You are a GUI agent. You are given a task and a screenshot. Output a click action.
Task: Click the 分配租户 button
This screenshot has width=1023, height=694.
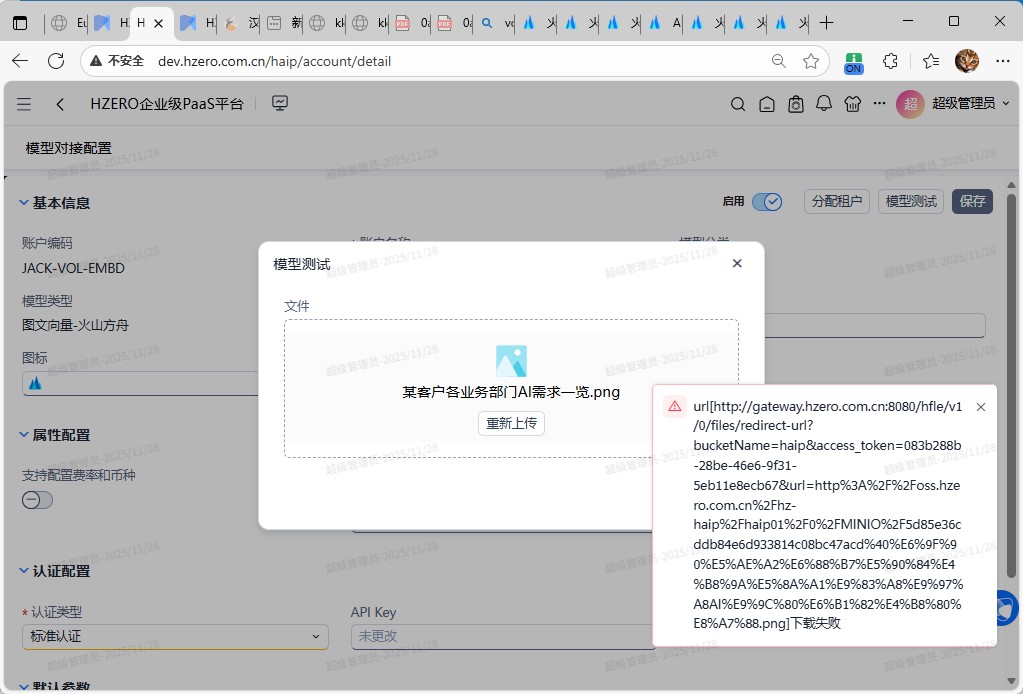point(837,201)
